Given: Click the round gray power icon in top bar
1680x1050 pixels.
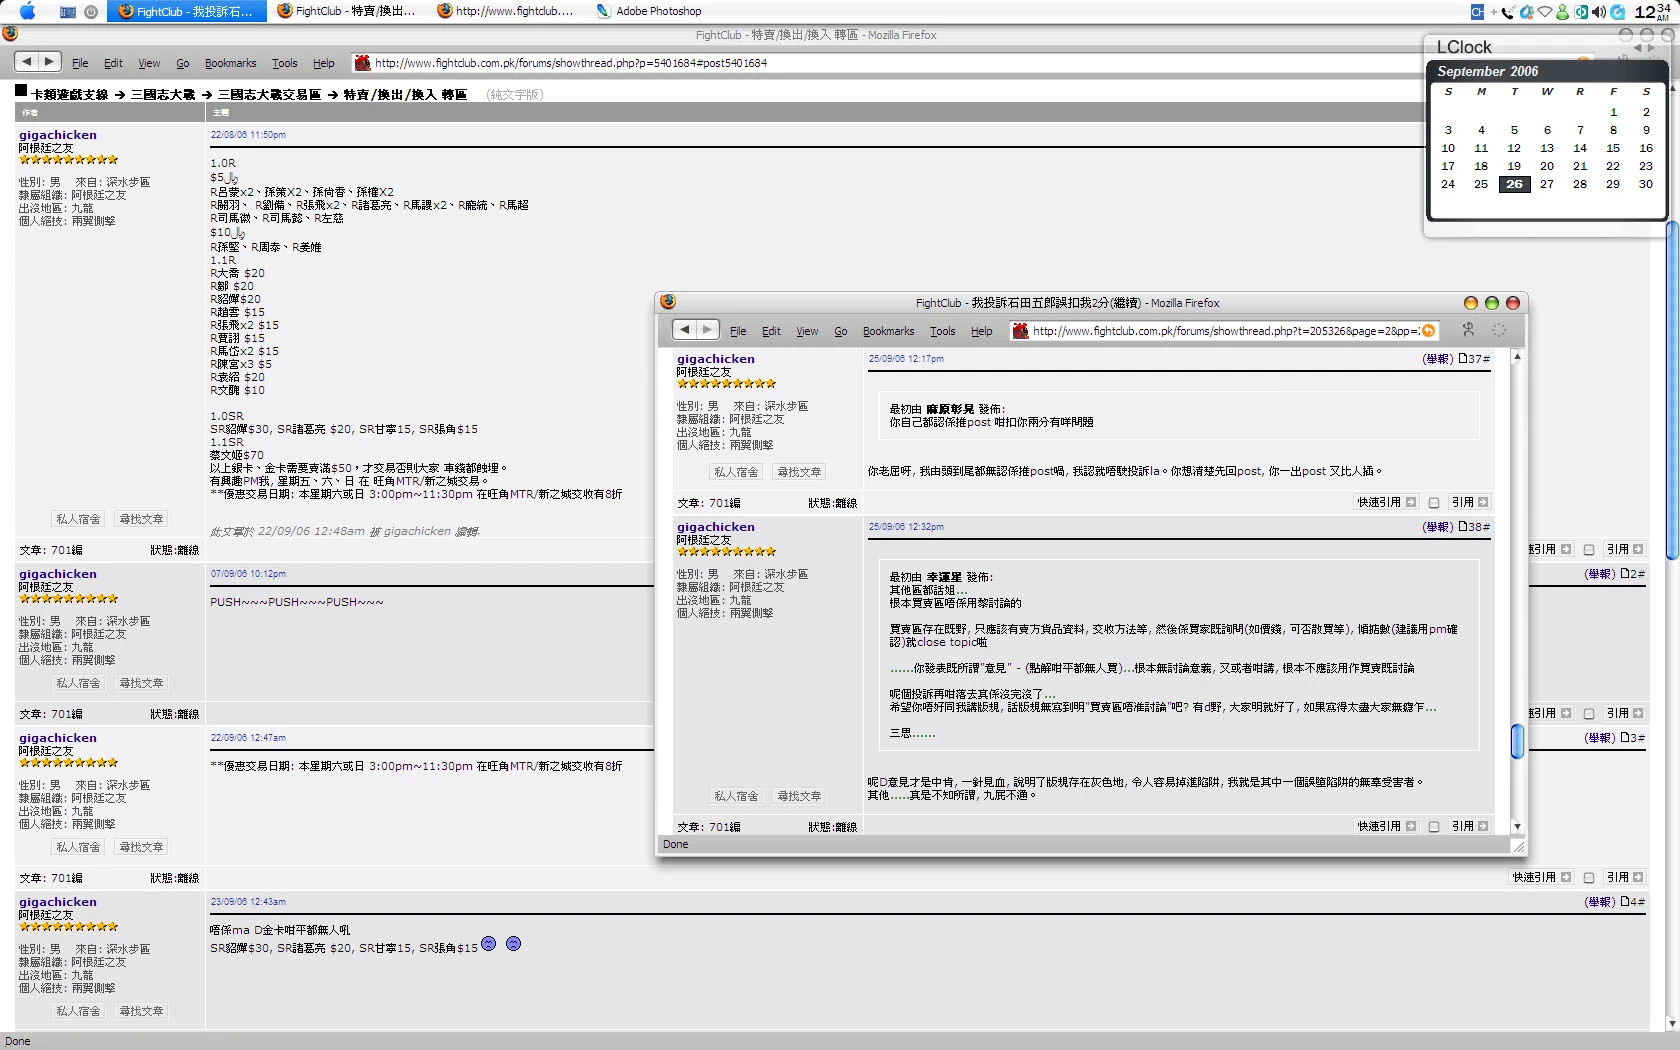Looking at the screenshot, I should (x=91, y=12).
